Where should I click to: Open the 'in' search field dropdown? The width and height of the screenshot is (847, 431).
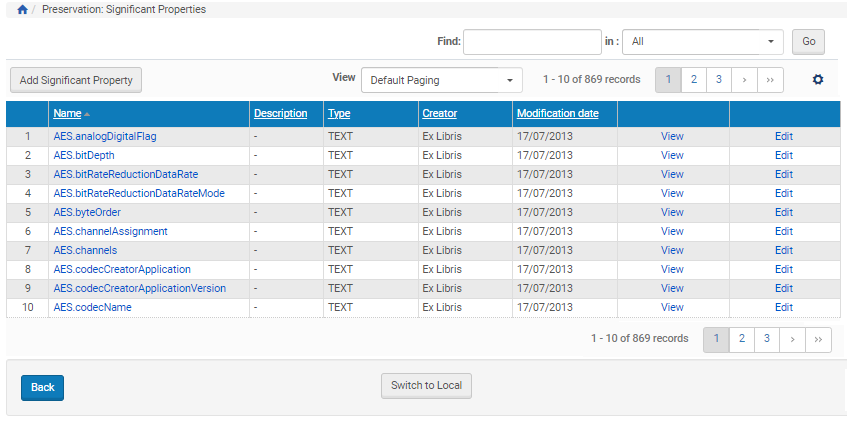tap(702, 42)
